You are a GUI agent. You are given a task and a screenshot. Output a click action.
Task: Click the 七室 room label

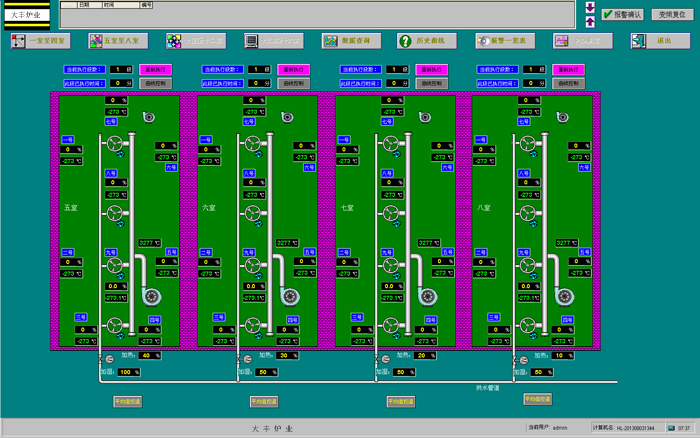[x=347, y=208]
